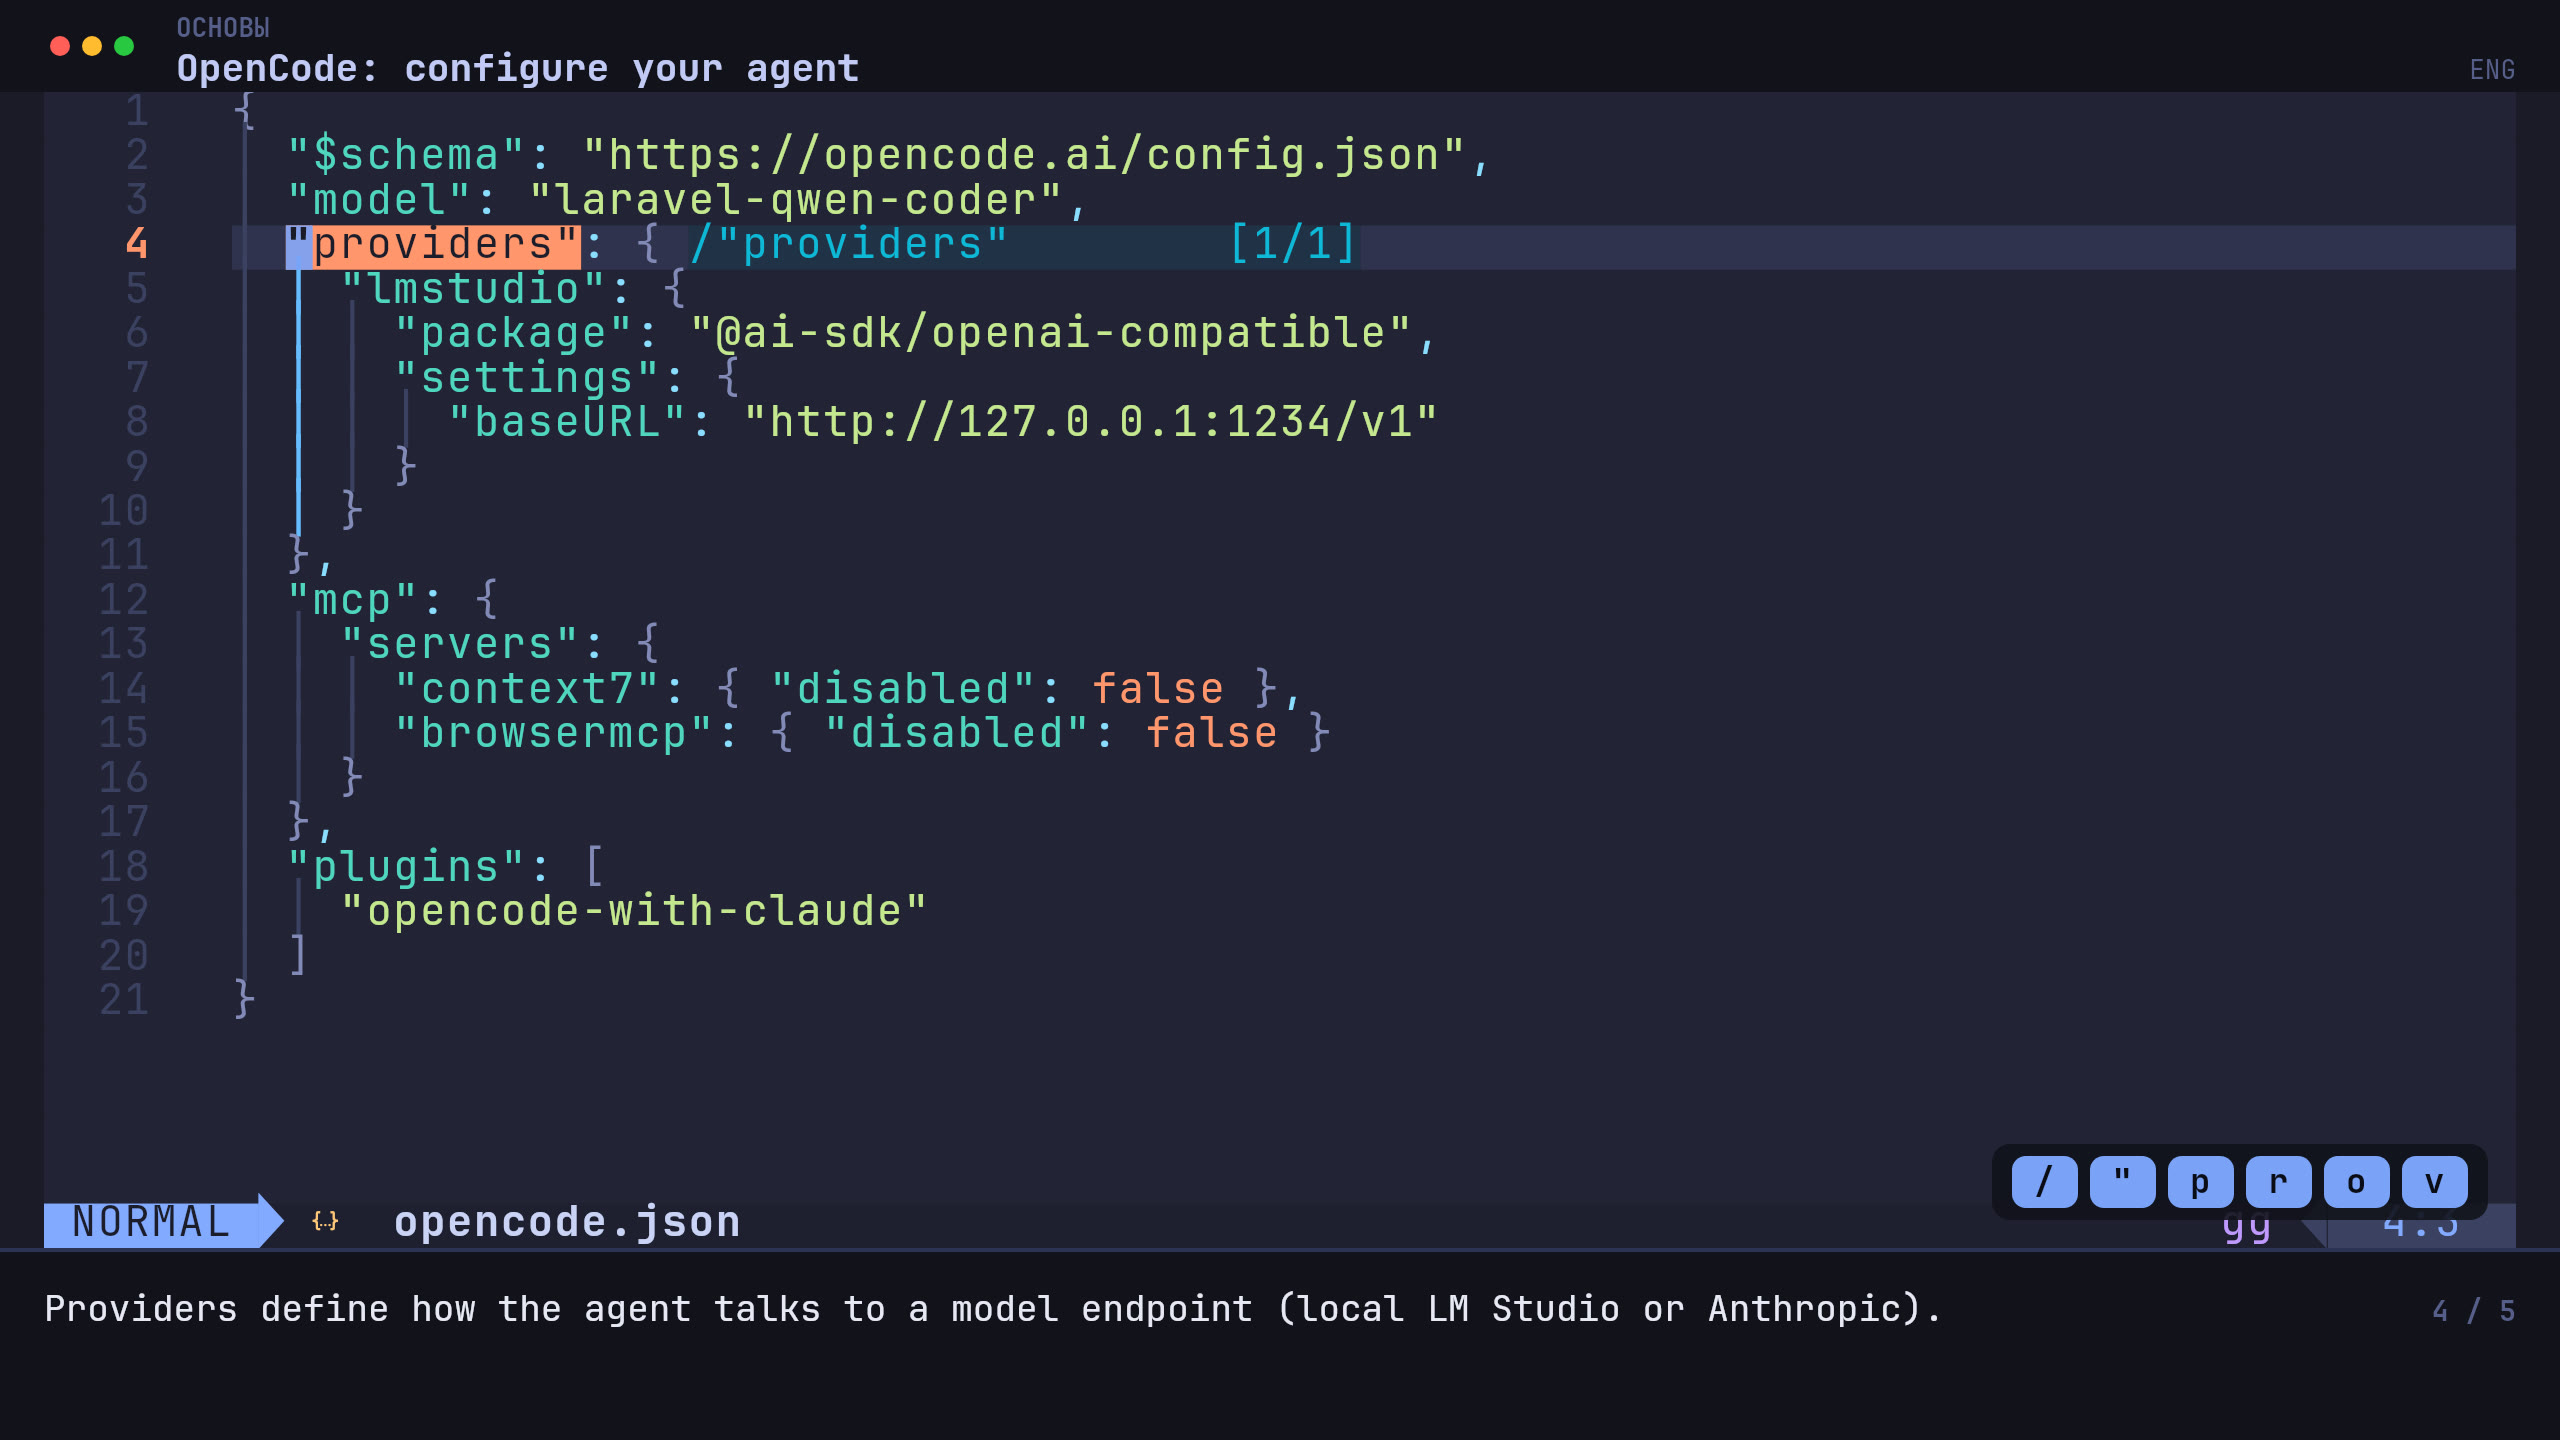Click the "servers" key on line 13
This screenshot has height=1440, width=2560.
[x=460, y=645]
